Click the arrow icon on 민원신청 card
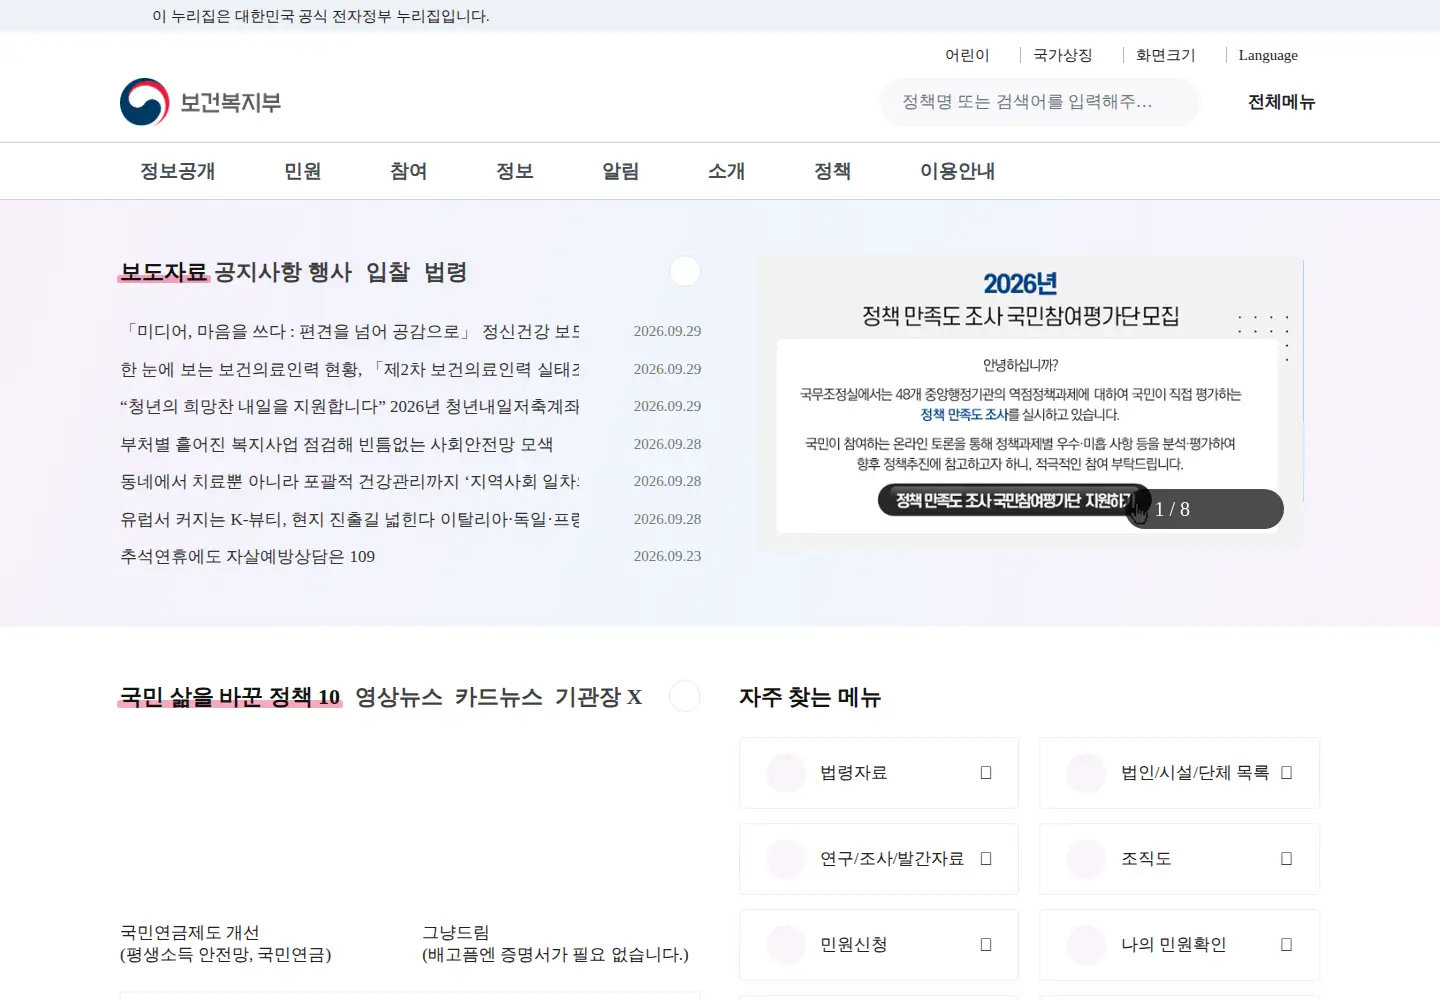 pos(986,945)
